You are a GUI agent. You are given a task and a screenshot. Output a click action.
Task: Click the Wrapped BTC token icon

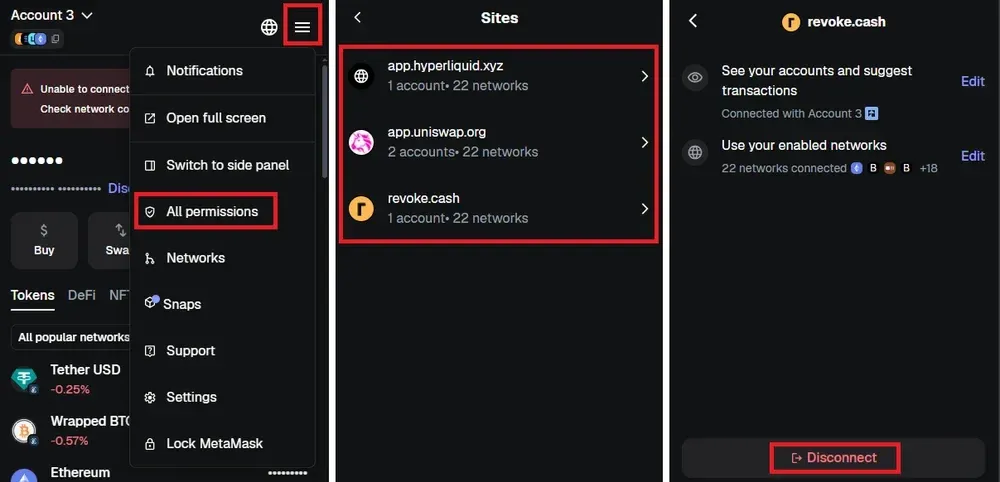24,431
